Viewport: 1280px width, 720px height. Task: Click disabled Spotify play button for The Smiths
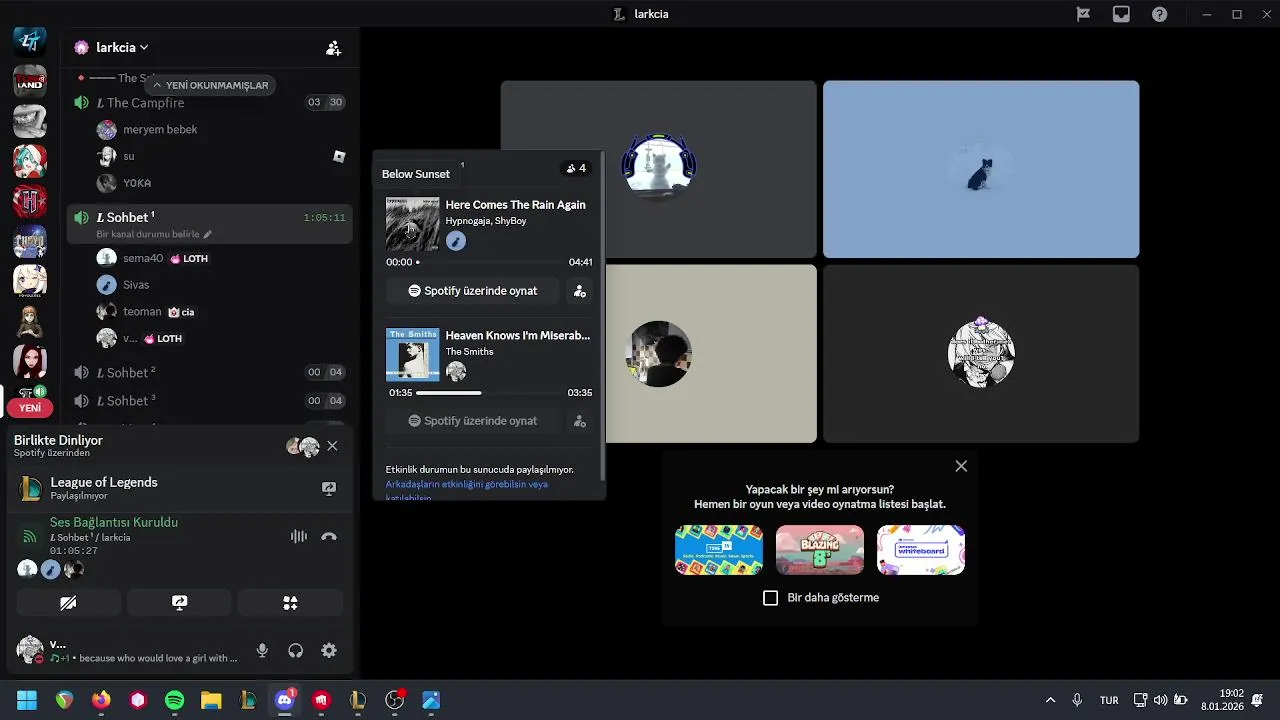472,421
